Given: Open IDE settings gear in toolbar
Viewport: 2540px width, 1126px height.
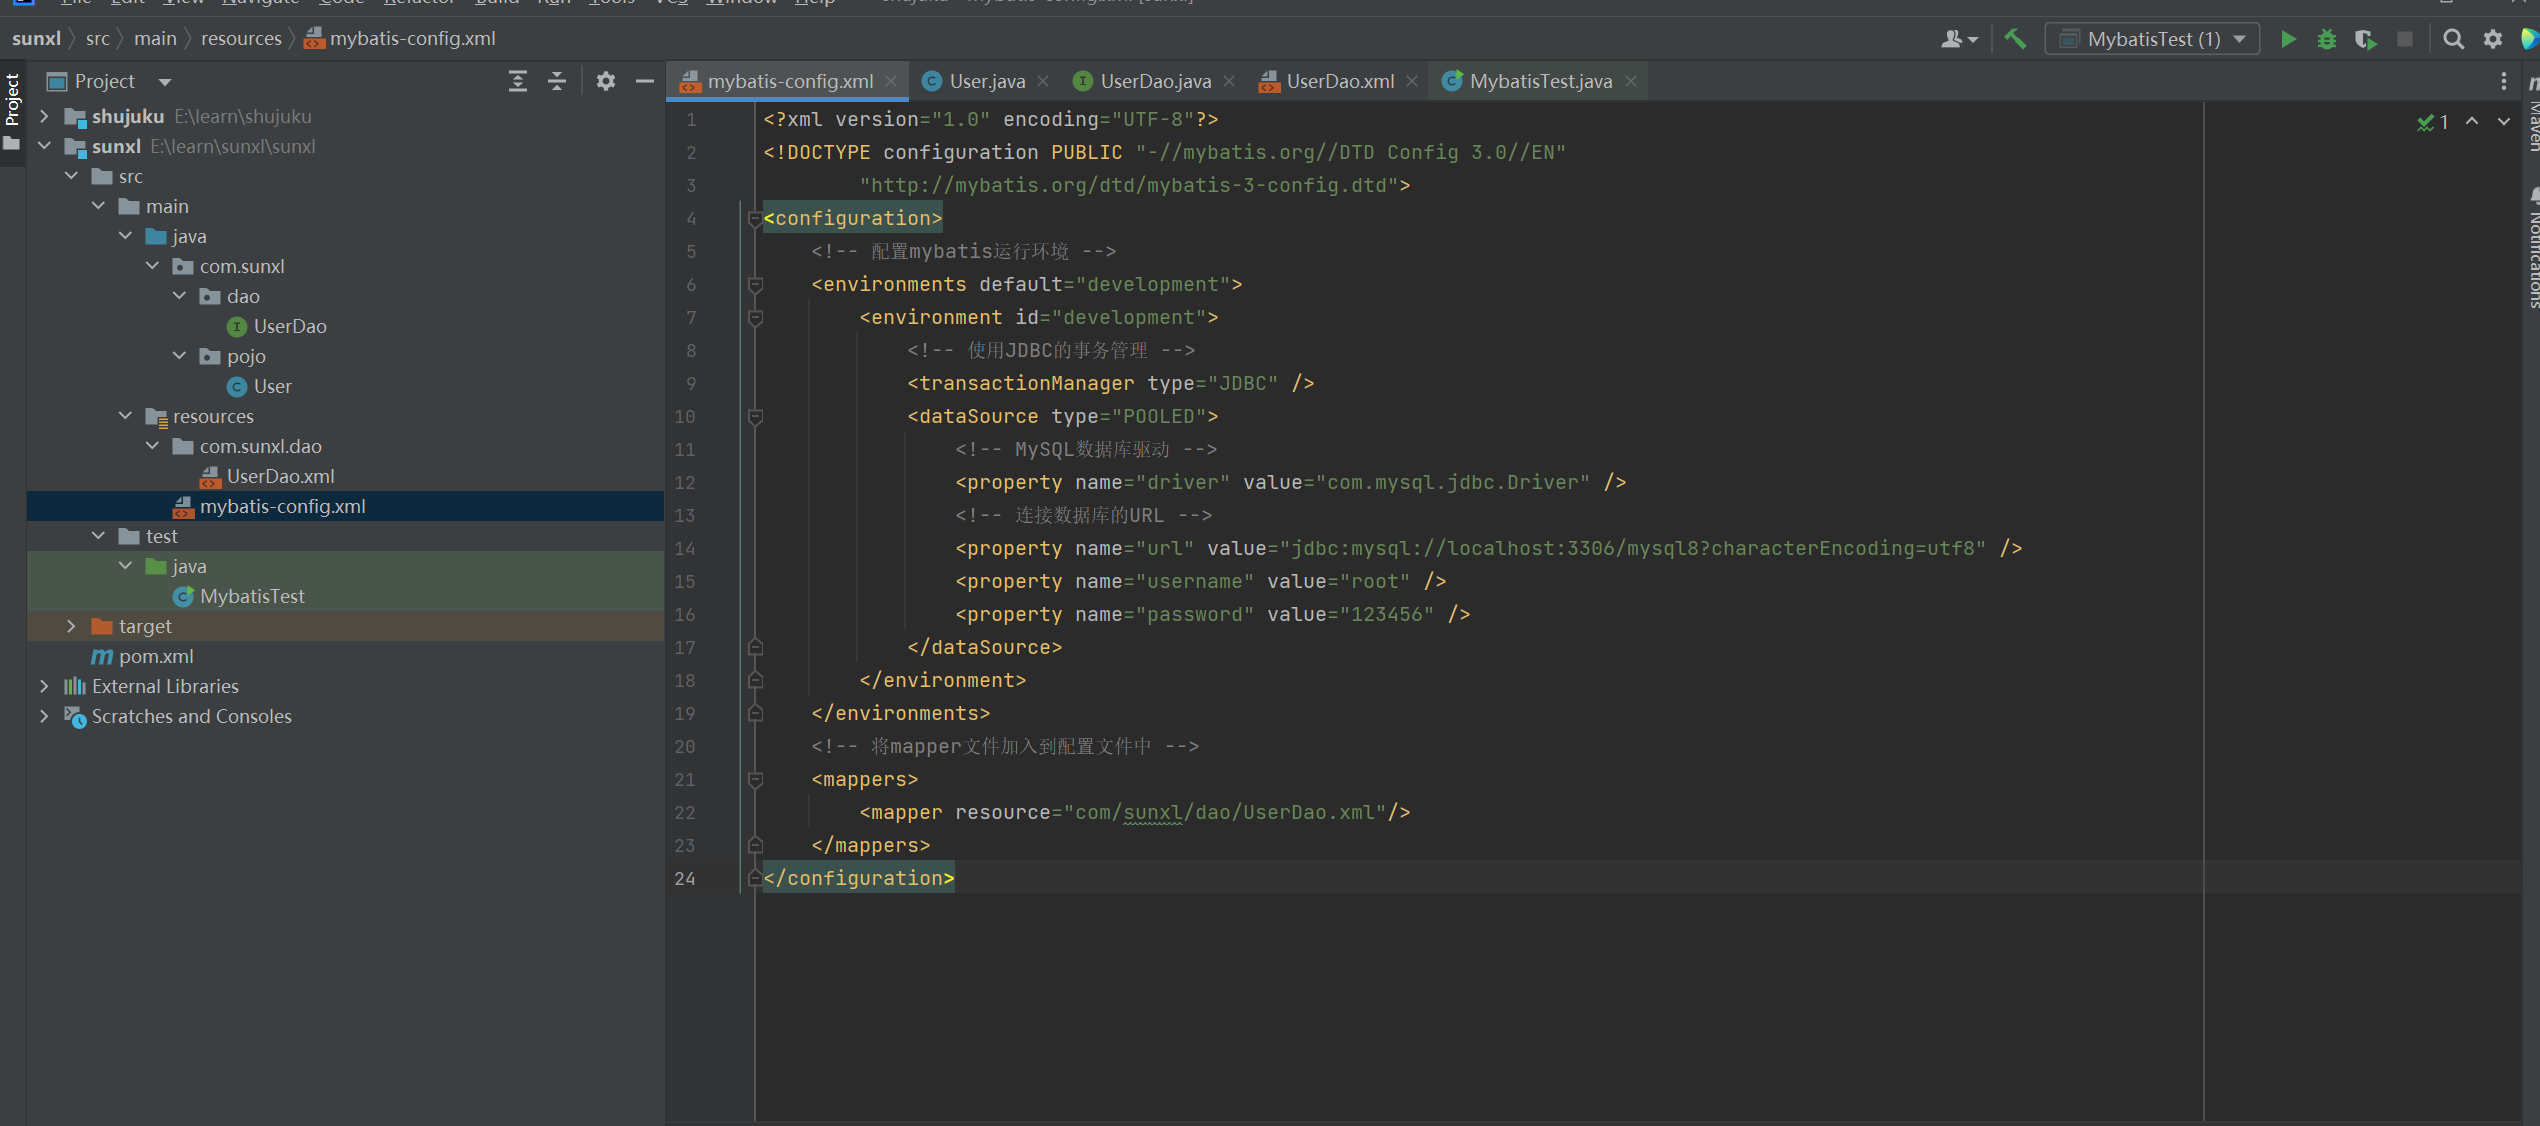Looking at the screenshot, I should click(2493, 39).
